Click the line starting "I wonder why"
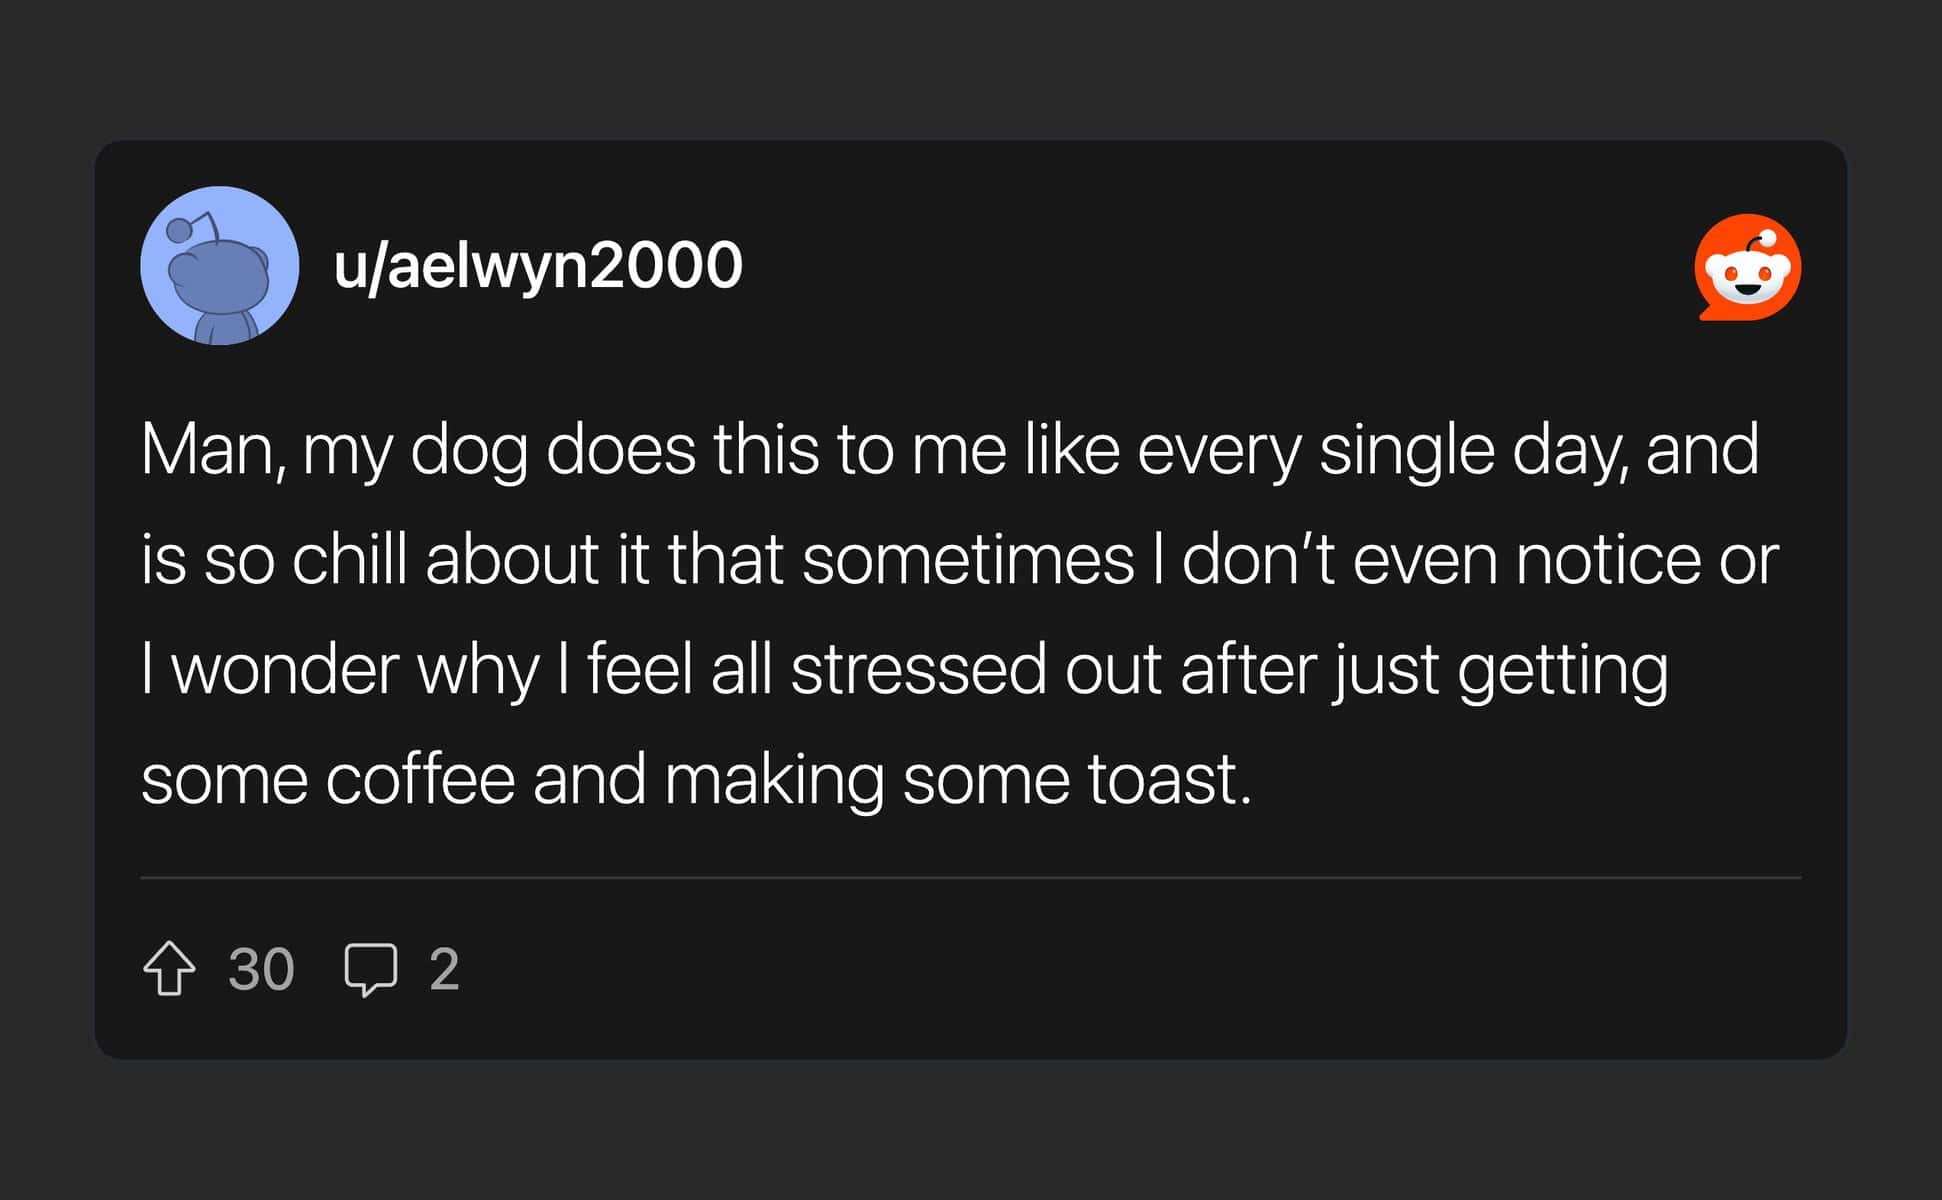The width and height of the screenshot is (1942, 1200). coord(904,669)
